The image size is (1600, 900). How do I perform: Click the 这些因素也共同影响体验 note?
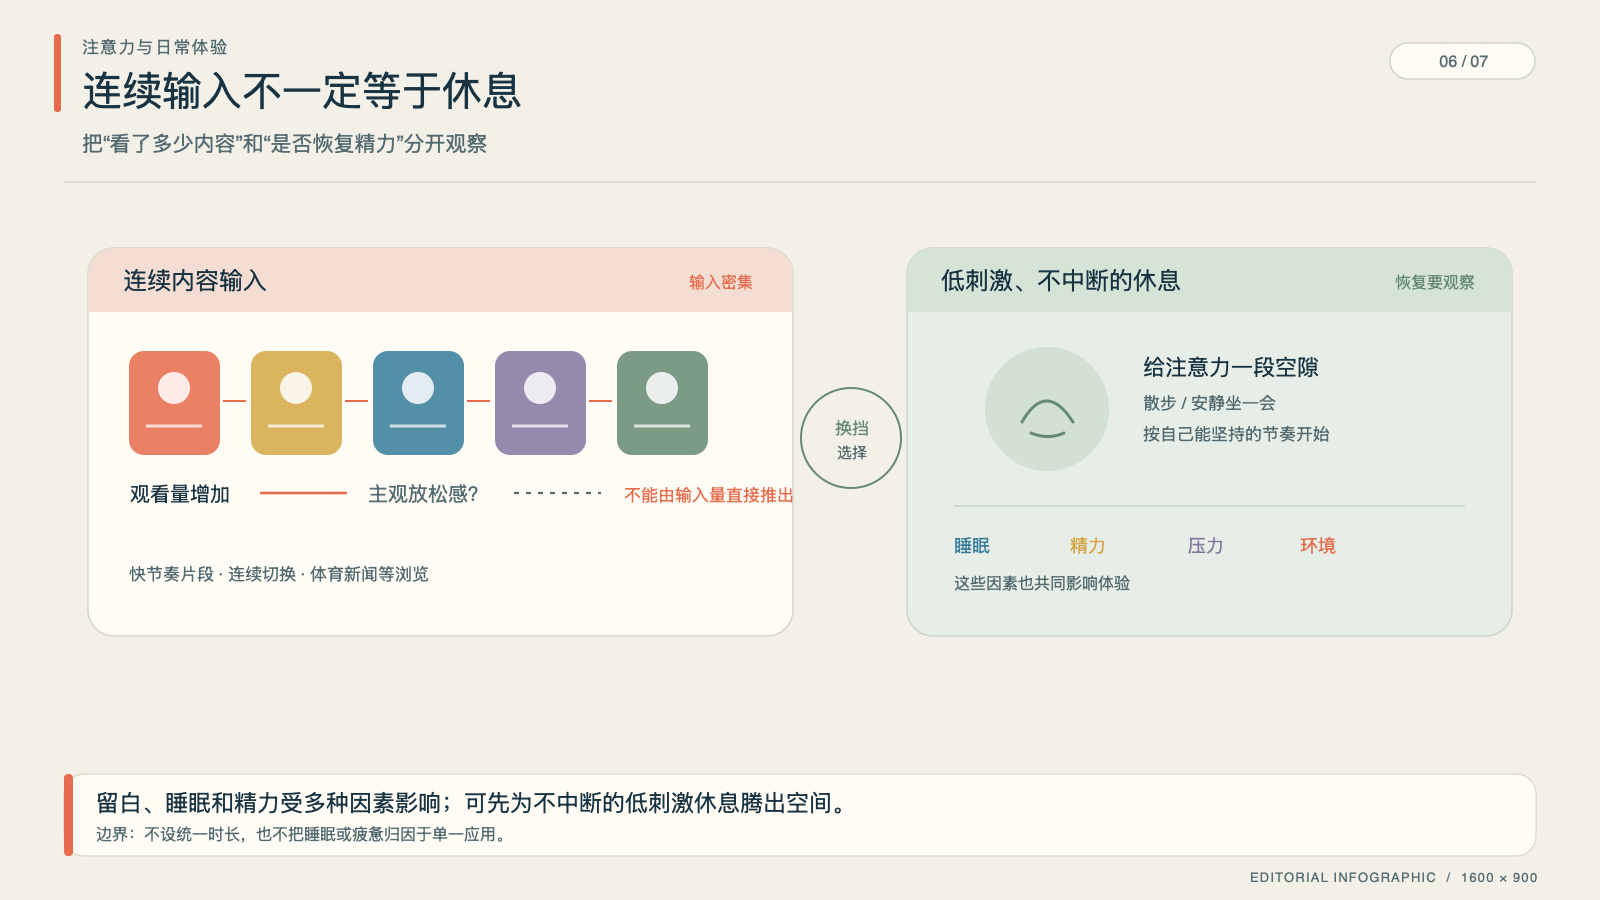click(x=1042, y=583)
